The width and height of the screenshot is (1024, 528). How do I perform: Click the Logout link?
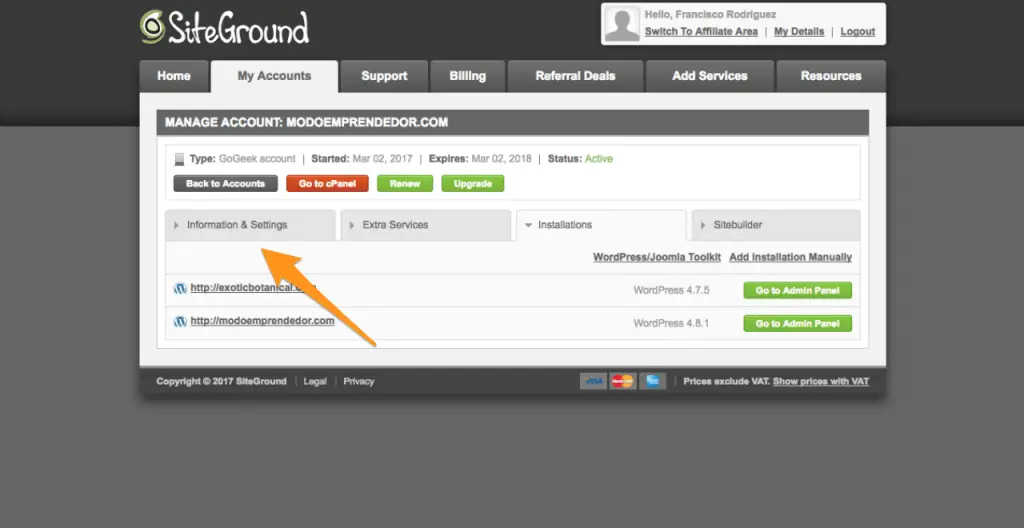click(x=857, y=31)
